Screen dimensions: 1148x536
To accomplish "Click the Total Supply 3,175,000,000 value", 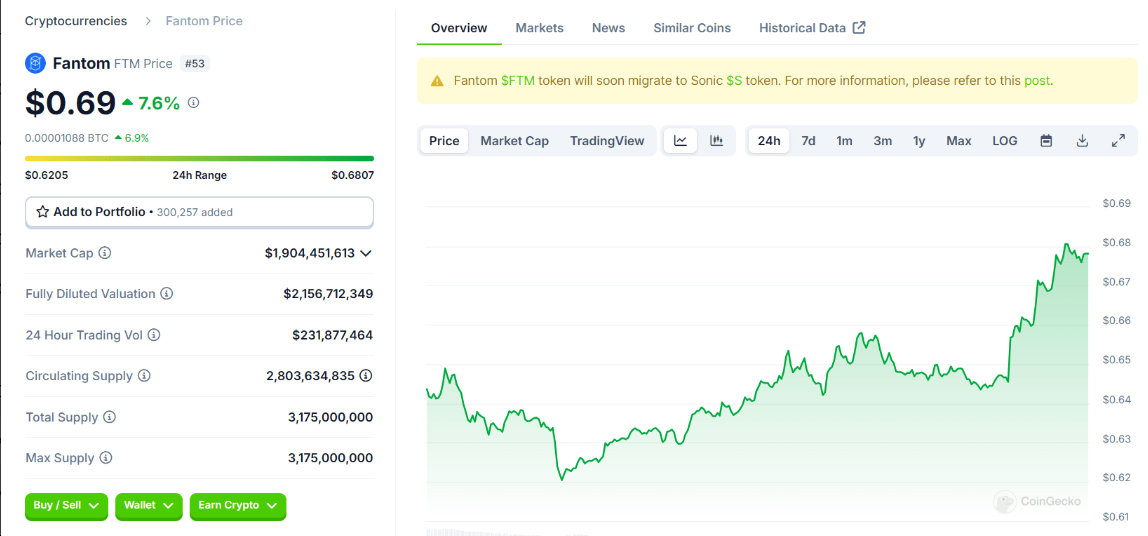I will click(330, 417).
